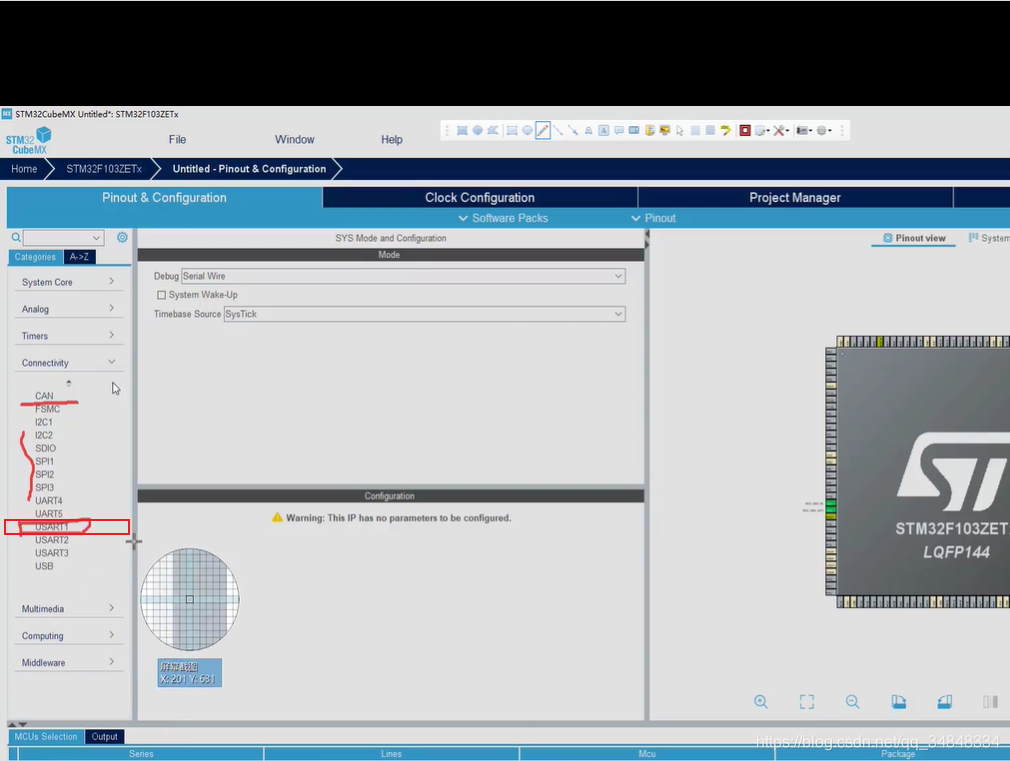Select the USART1 peripheral
This screenshot has width=1010, height=761.
point(52,527)
